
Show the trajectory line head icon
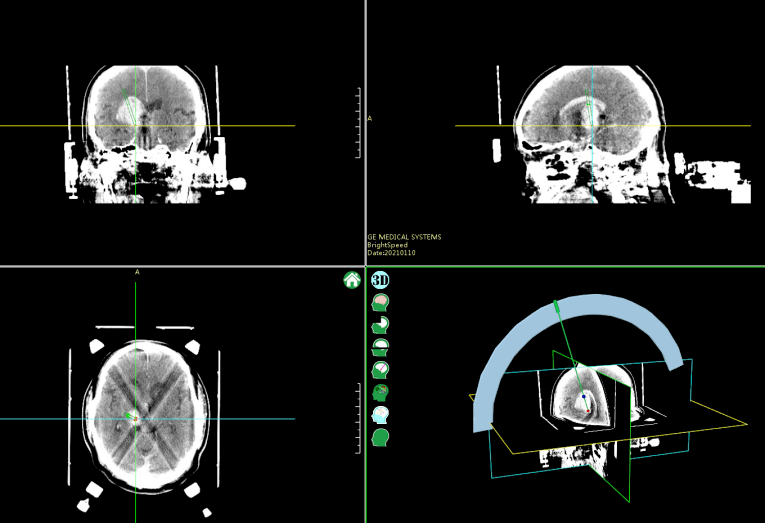point(380,370)
